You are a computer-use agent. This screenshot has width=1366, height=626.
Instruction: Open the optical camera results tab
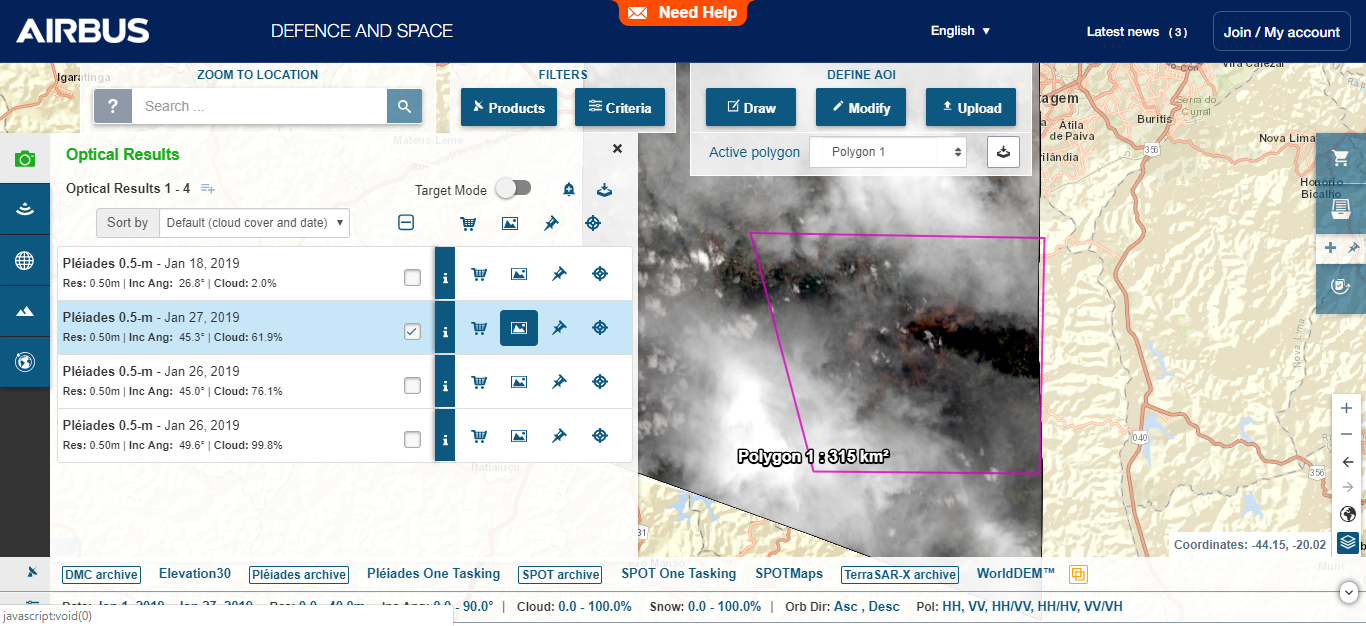tap(25, 159)
